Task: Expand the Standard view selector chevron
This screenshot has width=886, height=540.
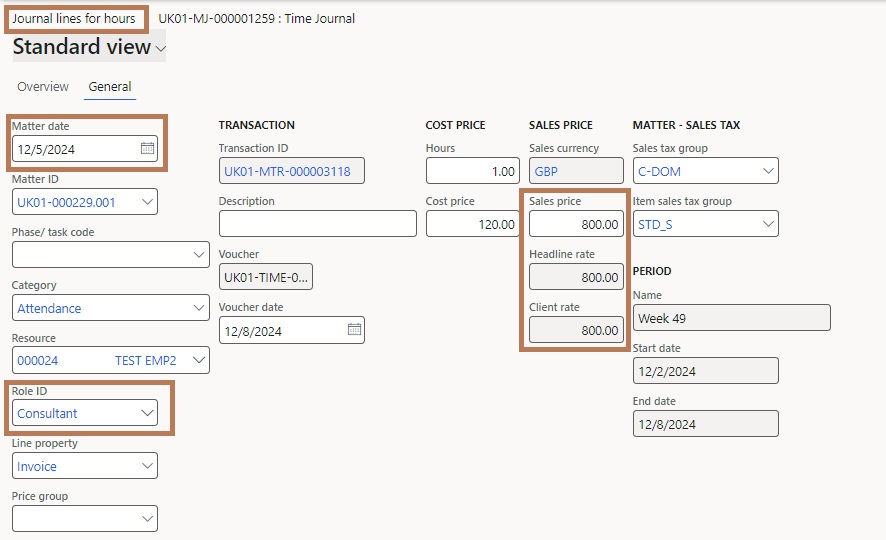Action: 160,49
